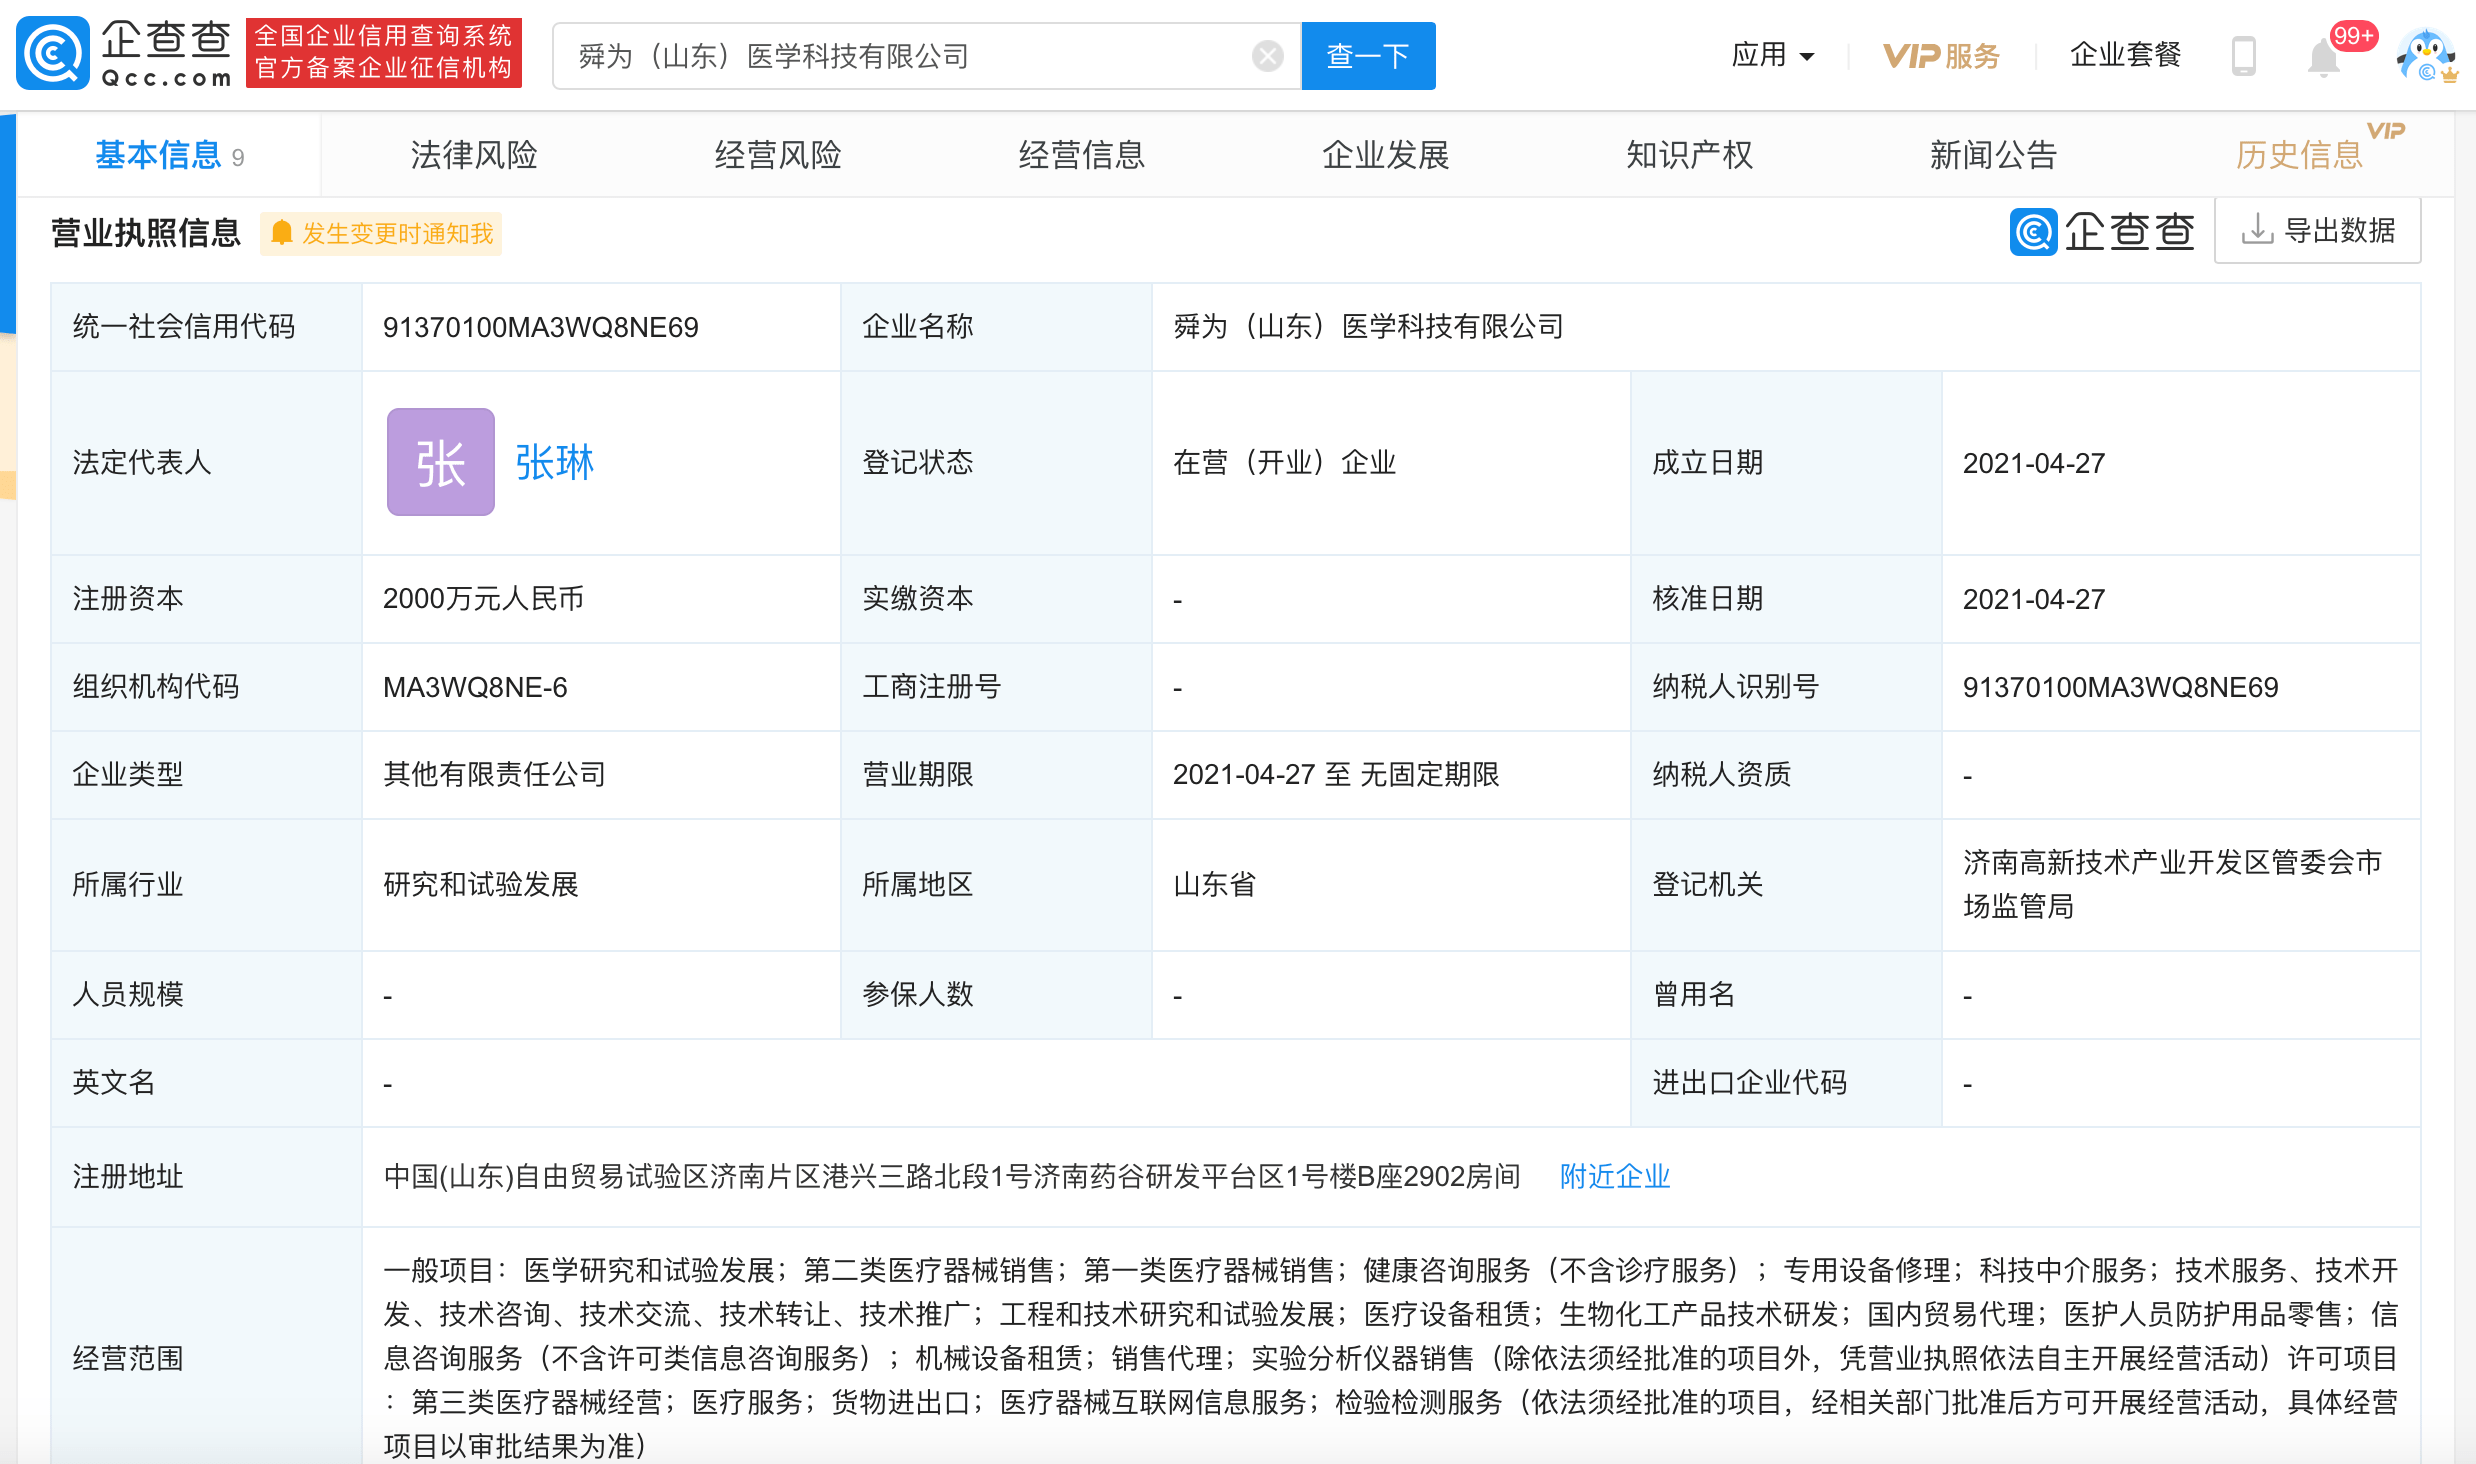Open the VIP服务 link
The height and width of the screenshot is (1464, 2476).
[x=1941, y=56]
